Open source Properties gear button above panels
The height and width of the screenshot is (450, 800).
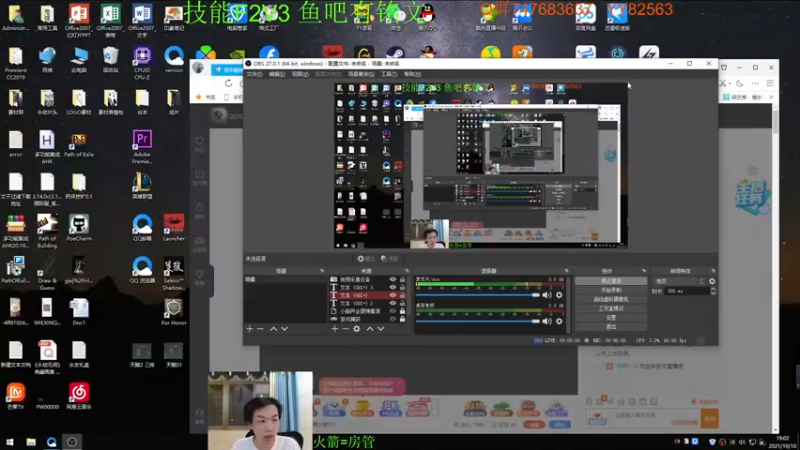coord(365,259)
